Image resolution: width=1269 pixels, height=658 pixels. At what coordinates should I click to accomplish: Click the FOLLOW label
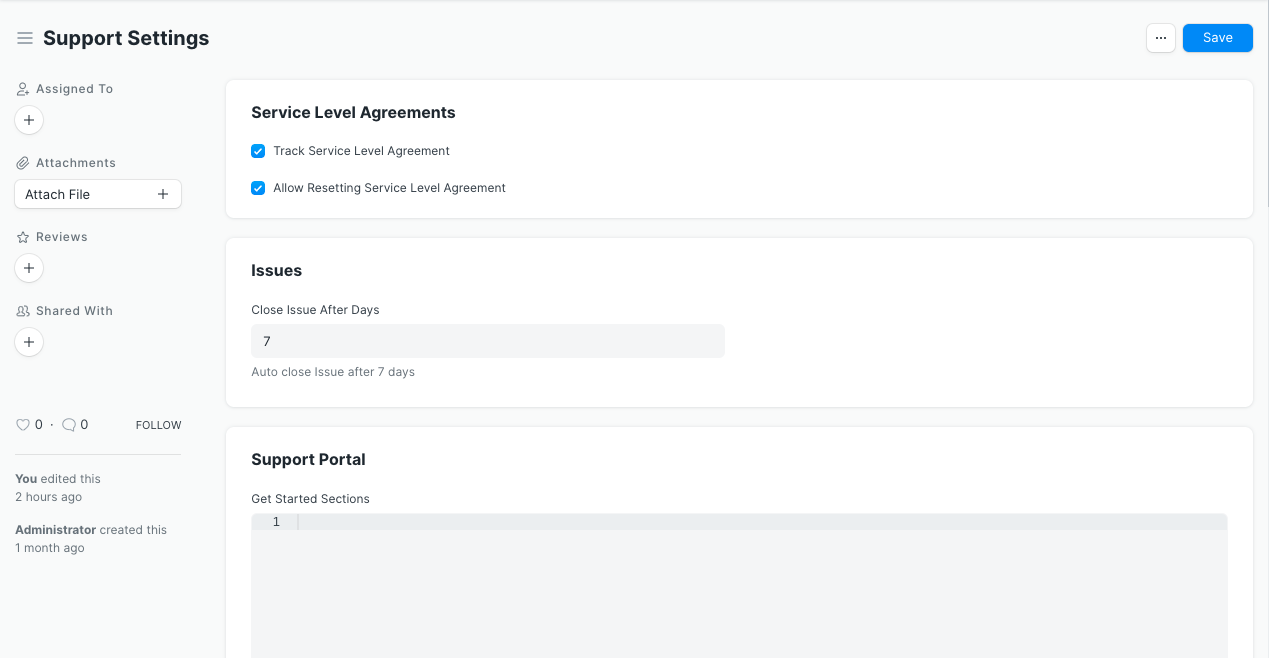click(x=158, y=424)
